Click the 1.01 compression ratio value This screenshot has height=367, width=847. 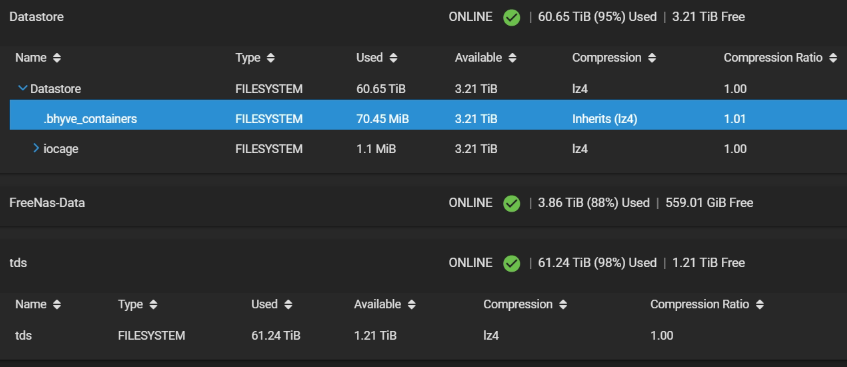735,119
